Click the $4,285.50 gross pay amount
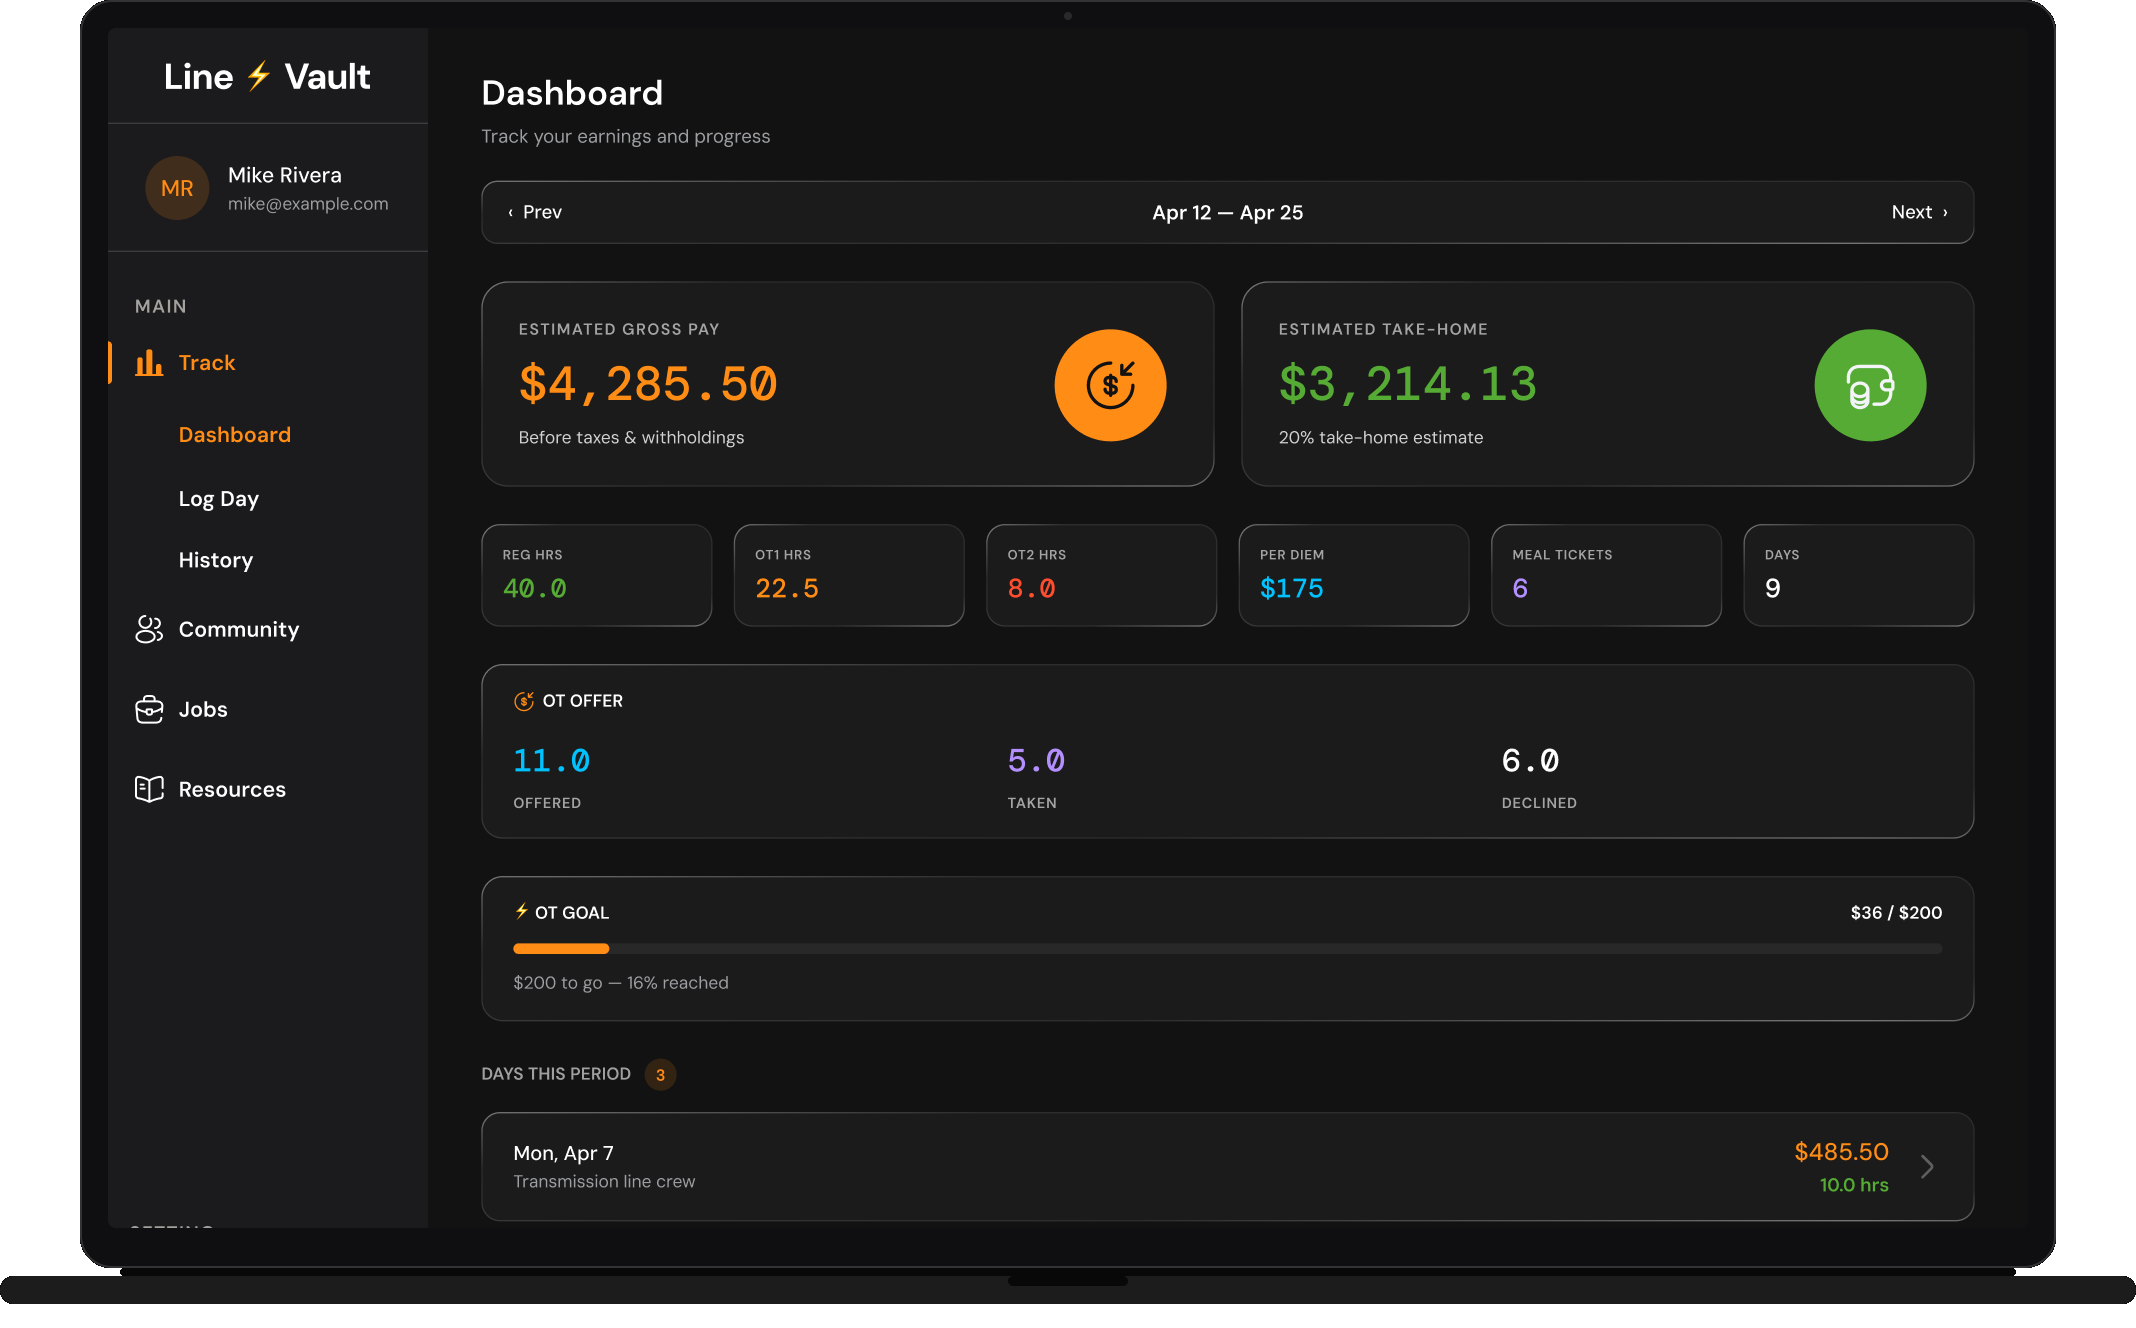The image size is (2136, 1328). (648, 384)
